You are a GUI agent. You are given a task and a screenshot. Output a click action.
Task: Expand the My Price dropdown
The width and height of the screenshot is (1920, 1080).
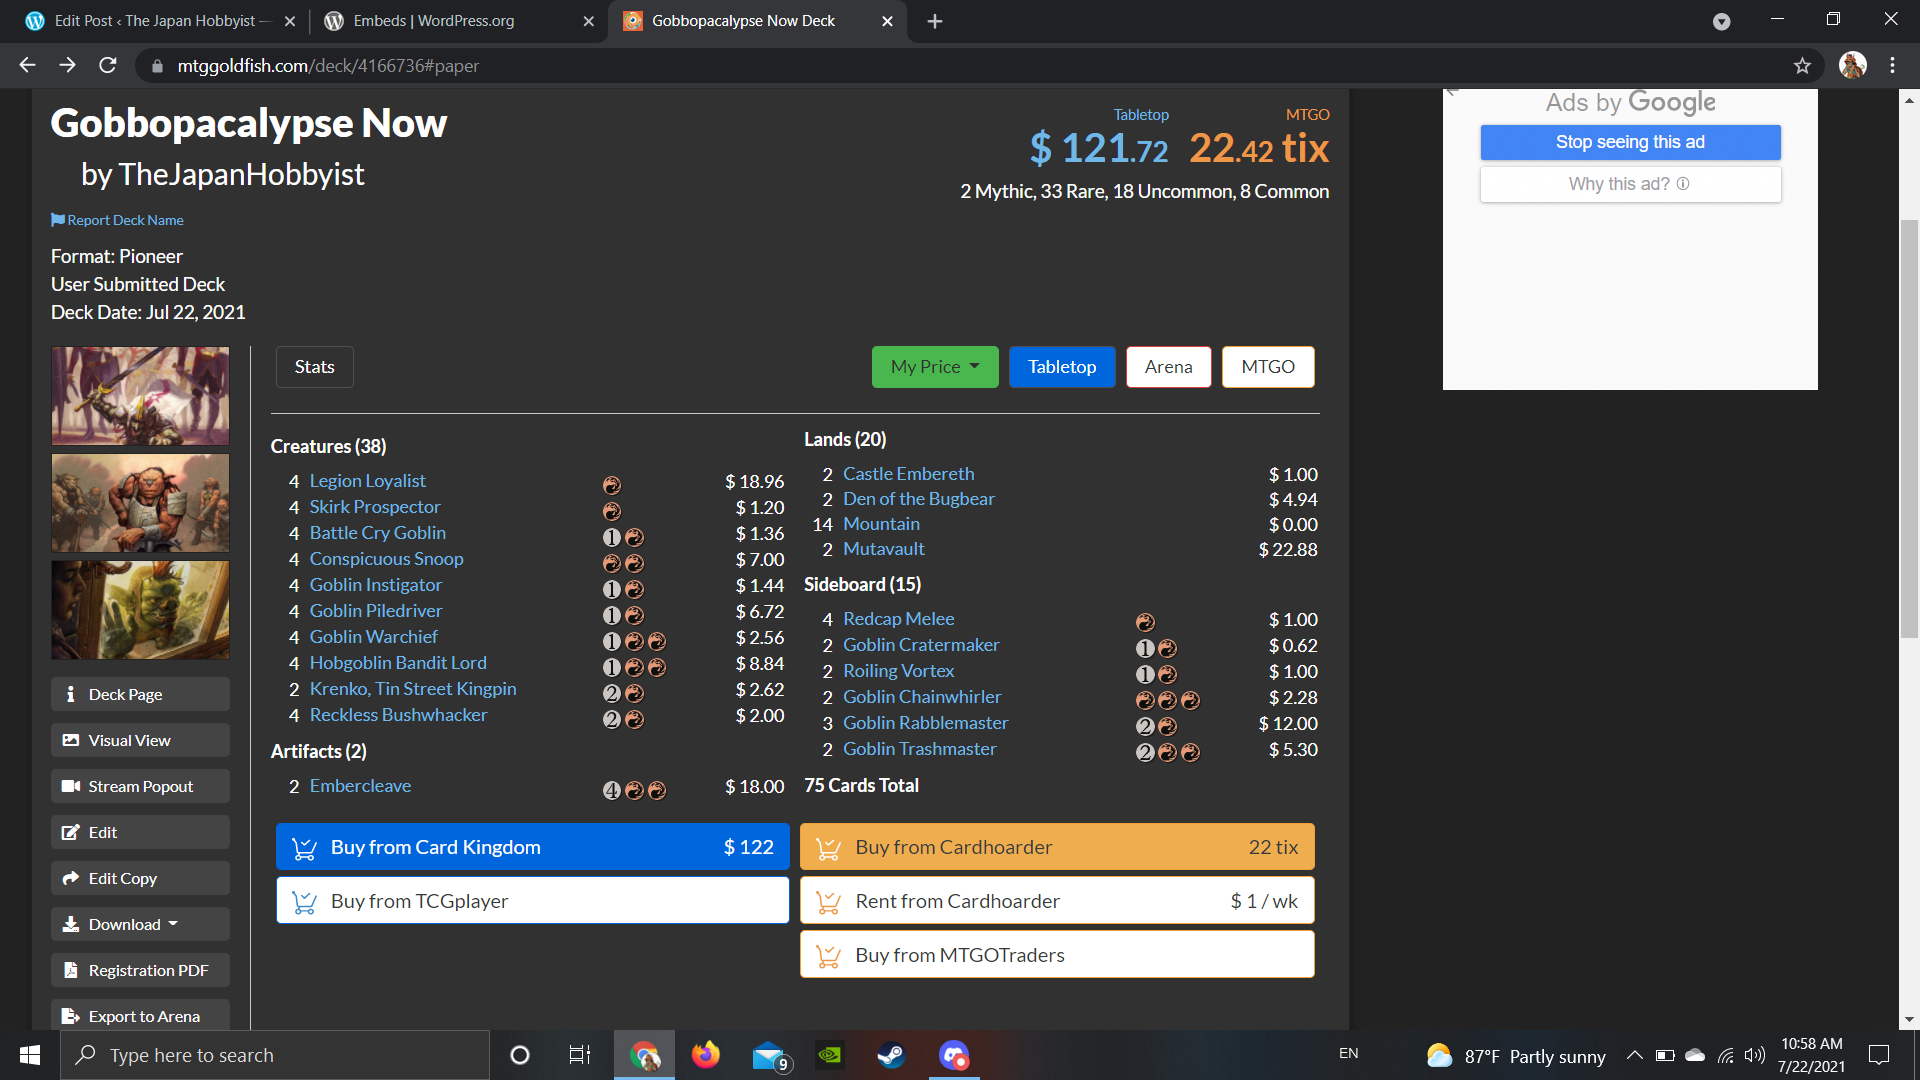tap(935, 367)
